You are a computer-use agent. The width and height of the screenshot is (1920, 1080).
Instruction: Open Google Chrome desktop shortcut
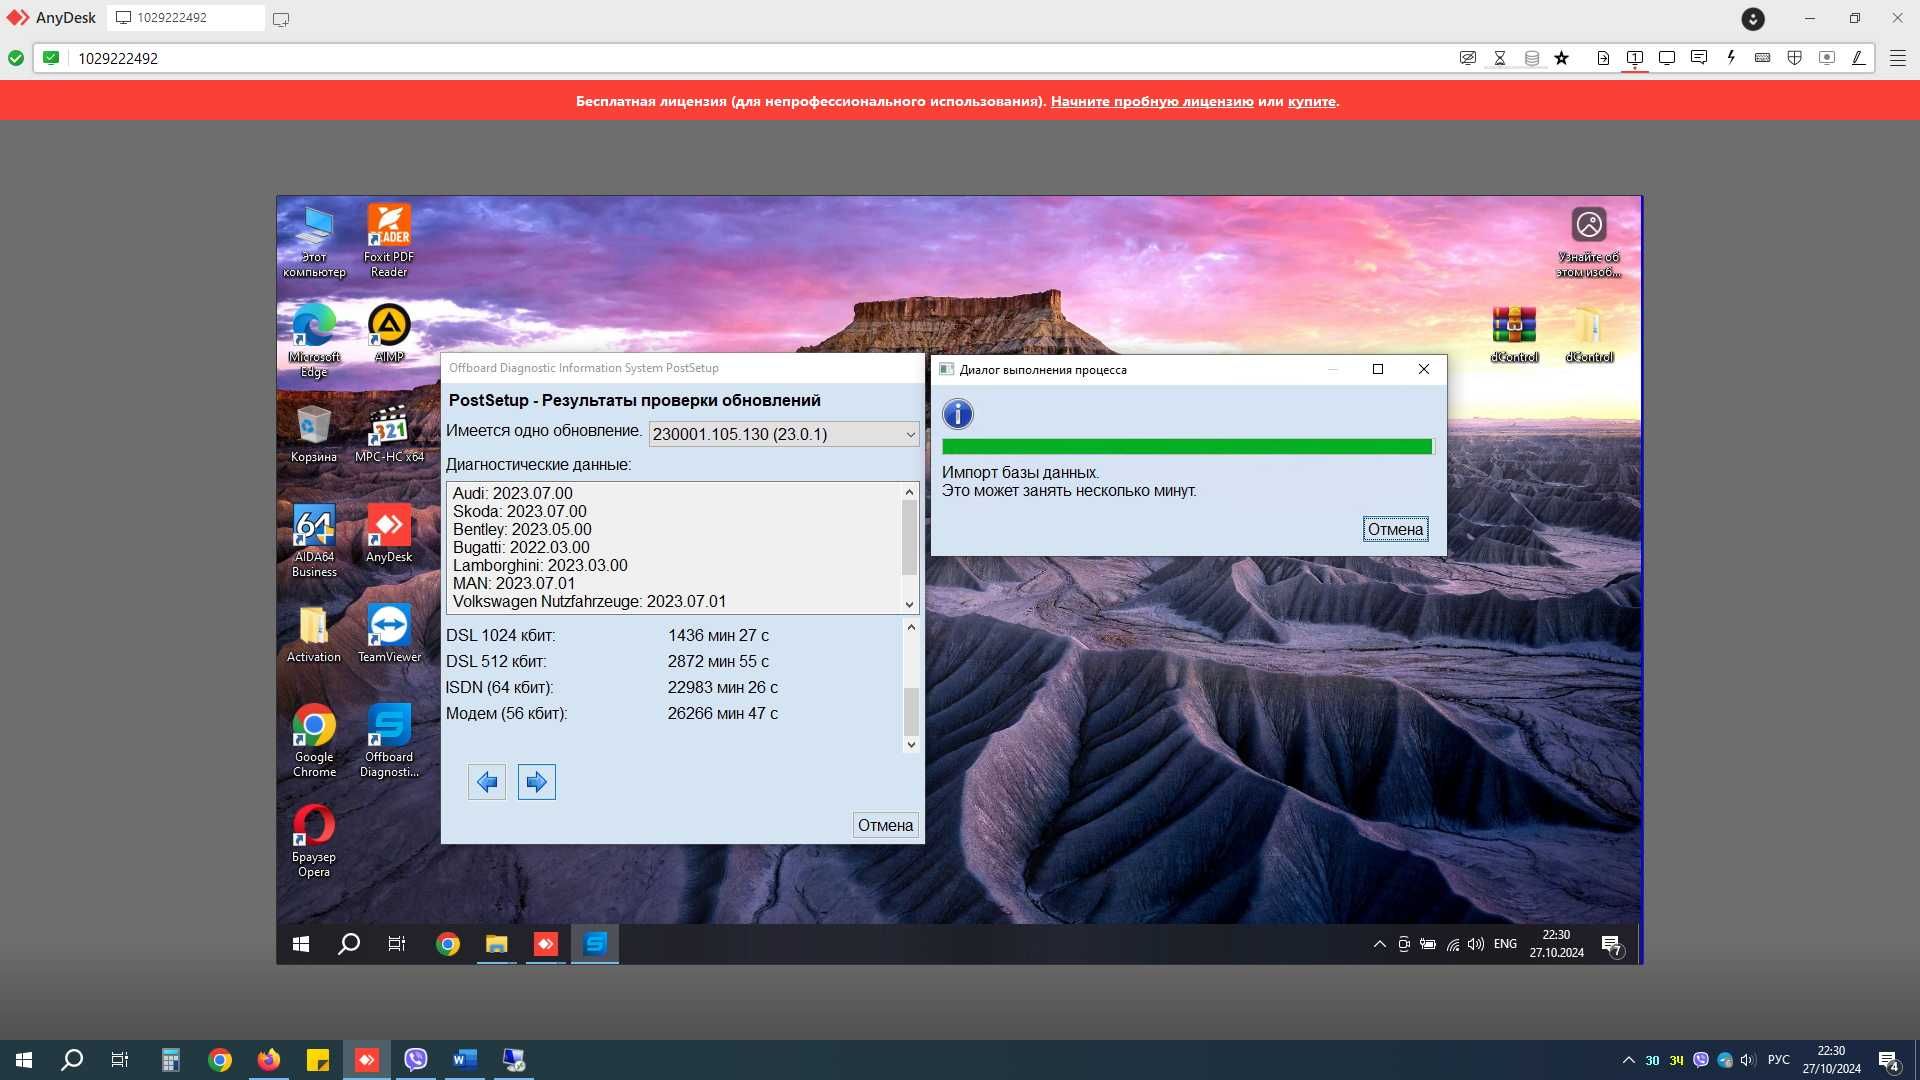point(314,740)
